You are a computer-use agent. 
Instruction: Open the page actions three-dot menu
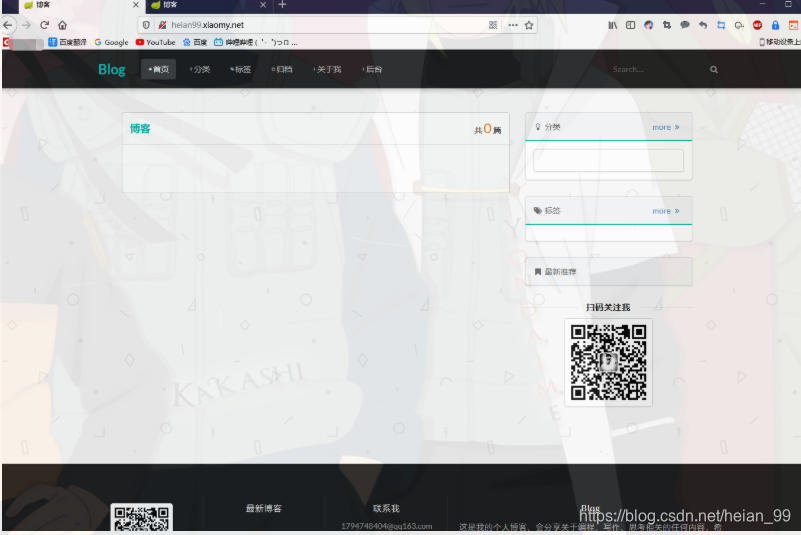[513, 25]
